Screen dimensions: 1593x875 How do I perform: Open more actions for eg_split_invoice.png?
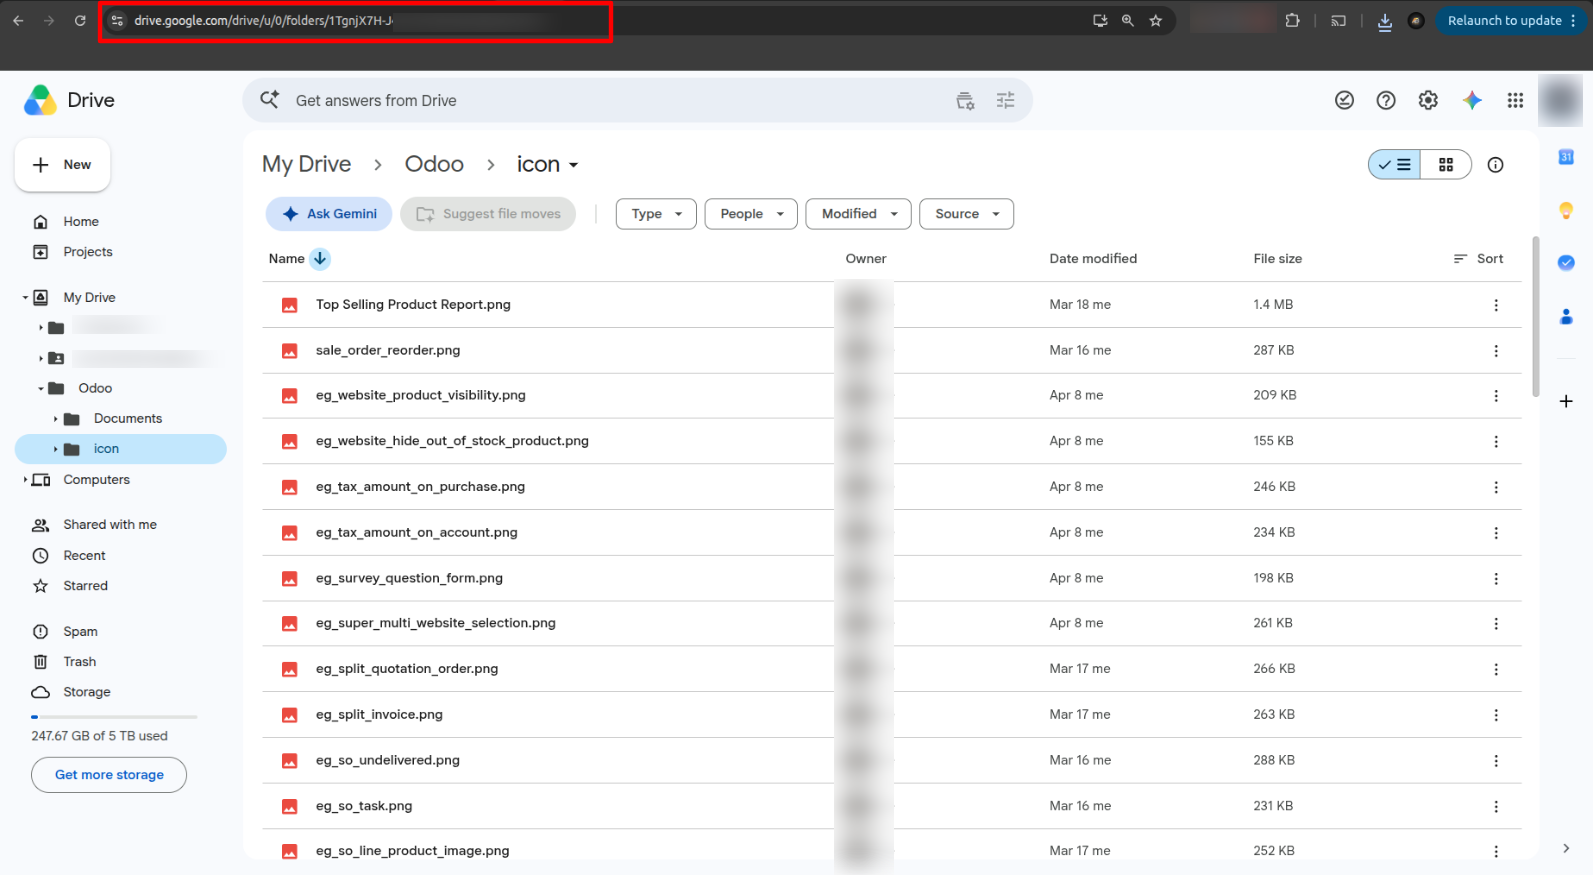[x=1496, y=715]
